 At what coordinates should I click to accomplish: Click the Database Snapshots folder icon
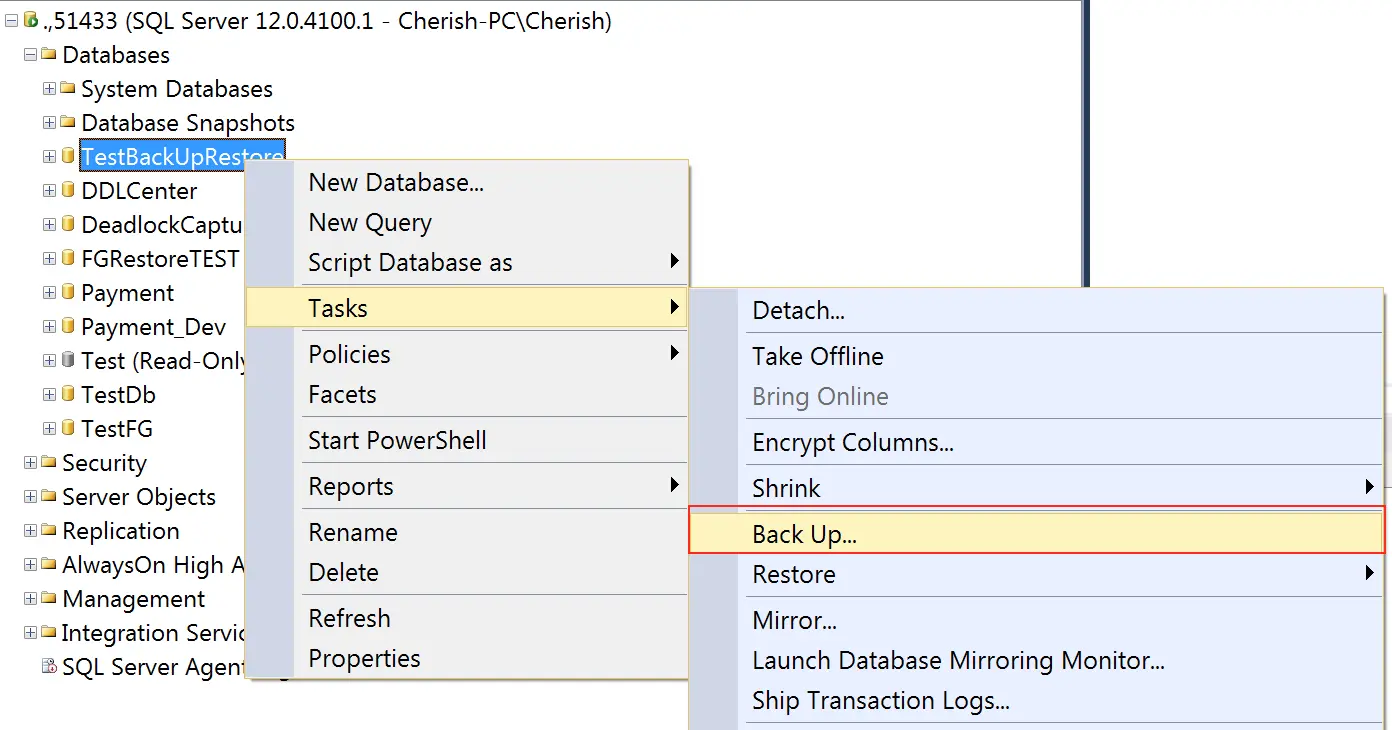click(68, 122)
